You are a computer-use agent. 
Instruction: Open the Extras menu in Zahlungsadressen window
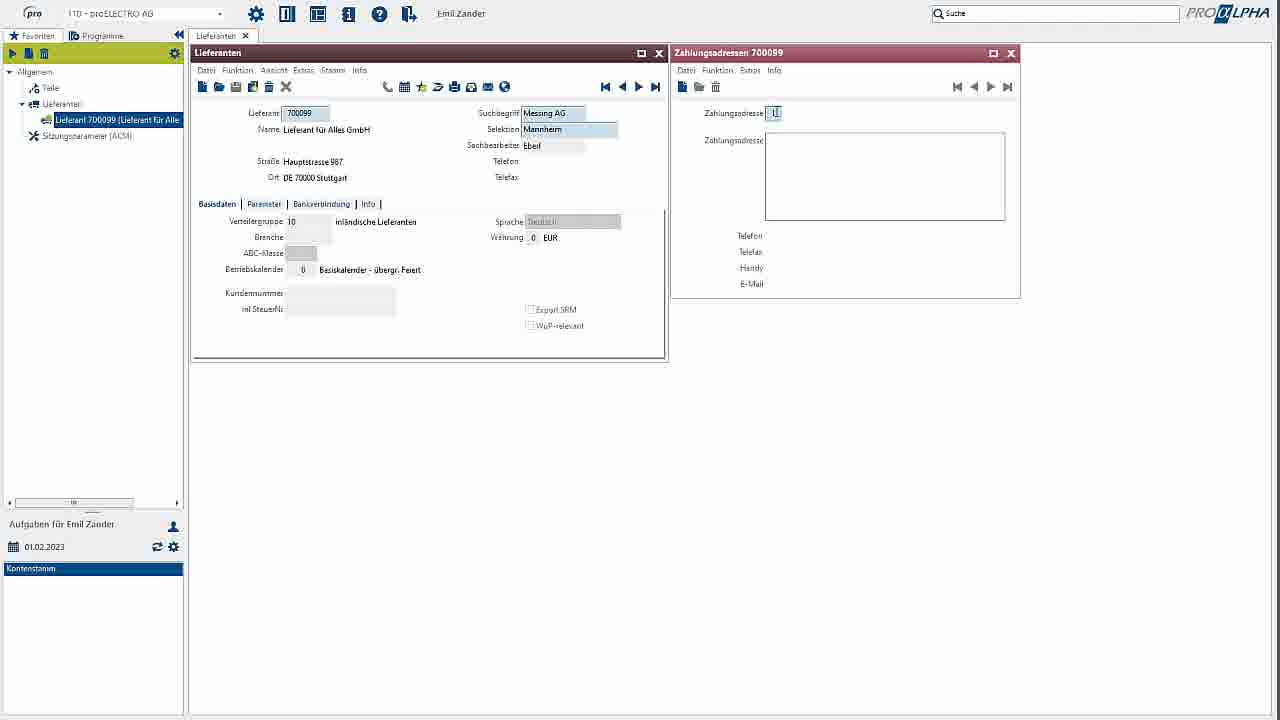(750, 71)
